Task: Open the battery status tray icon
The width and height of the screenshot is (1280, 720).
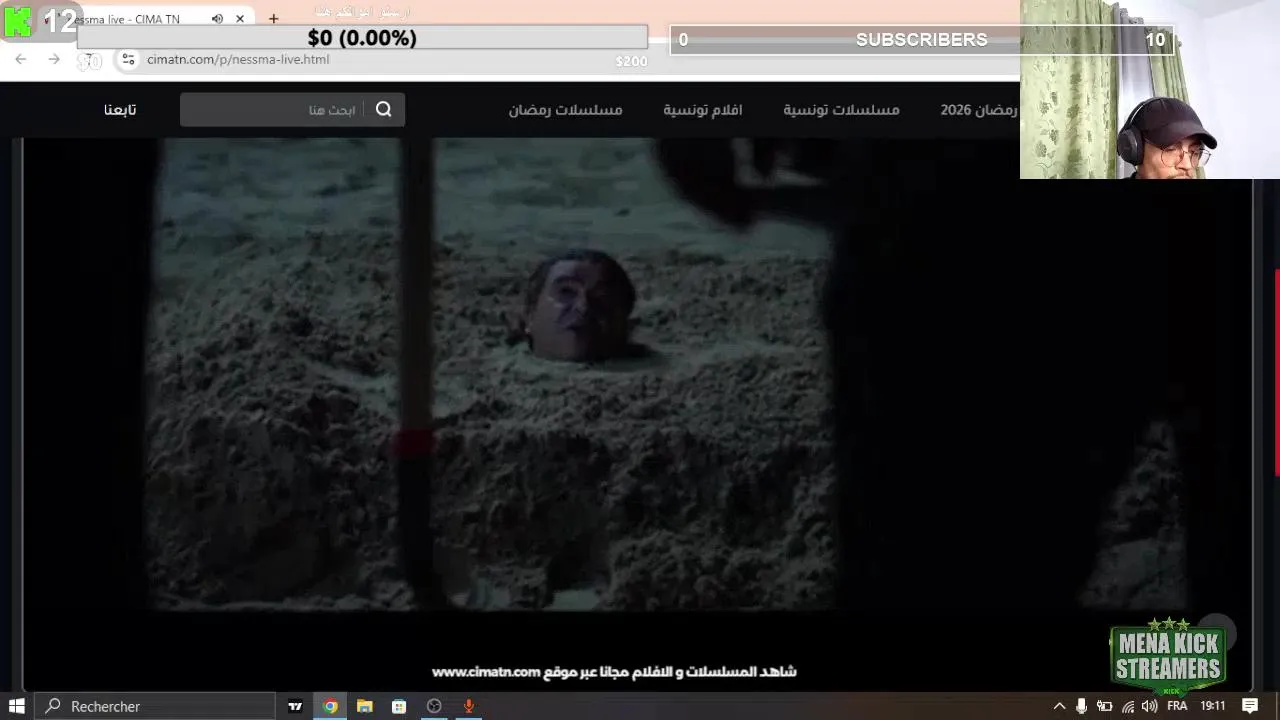Action: click(x=1105, y=706)
